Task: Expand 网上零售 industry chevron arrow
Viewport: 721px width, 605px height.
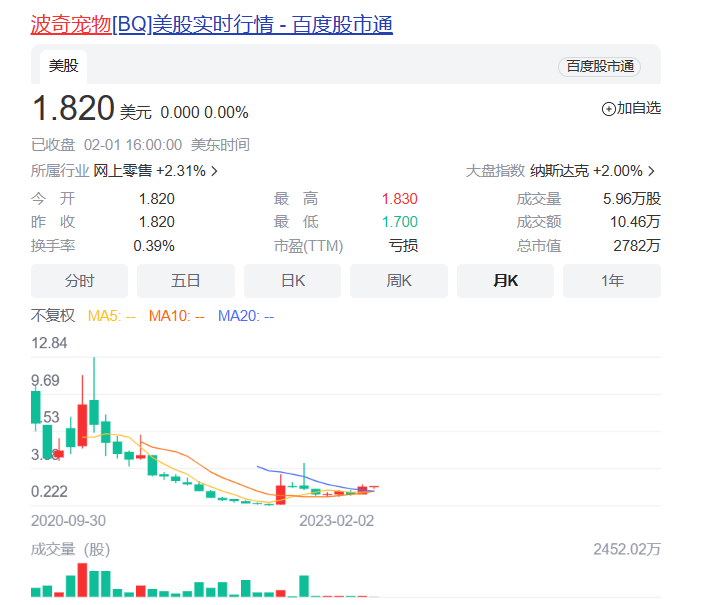Action: click(x=214, y=171)
